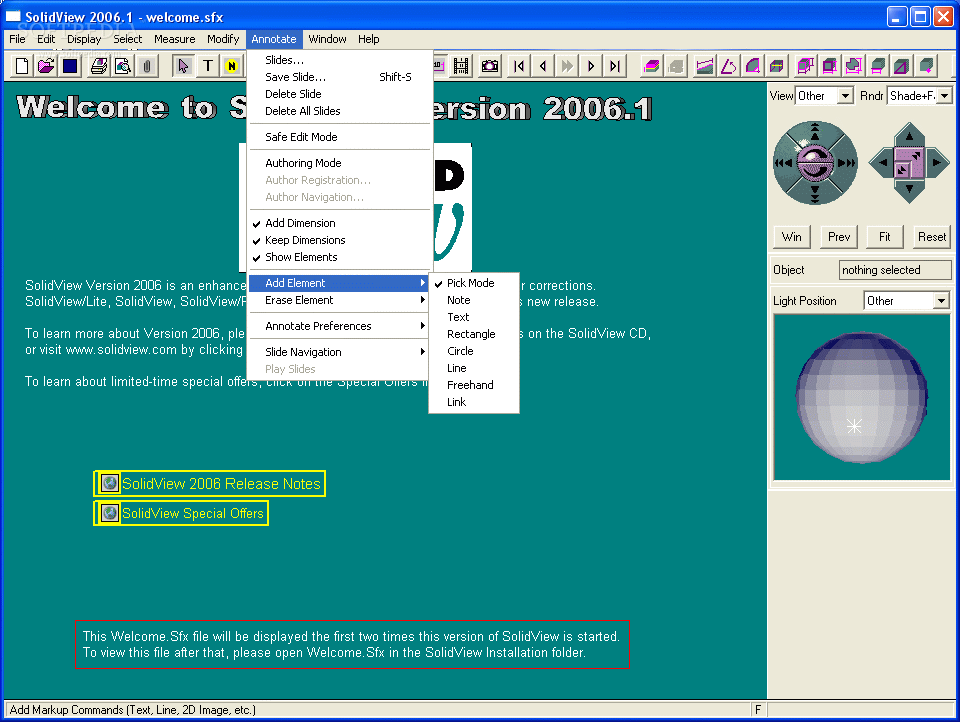Toggle Authoring Mode in menu
Screen dimensions: 960x722
[340, 163]
